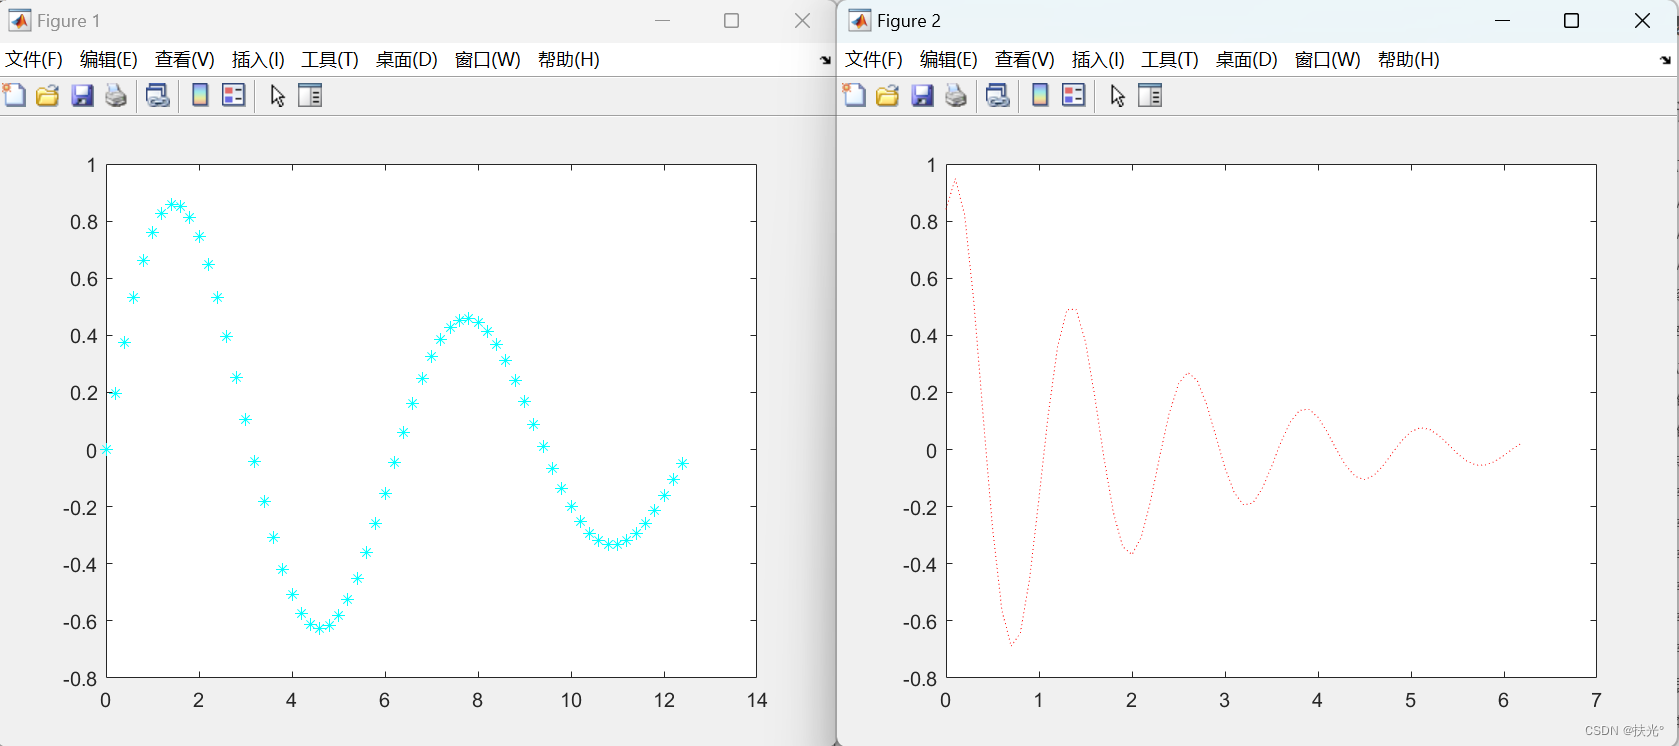The image size is (1679, 746).
Task: Click the Figure 2 title bar text
Action: click(908, 21)
